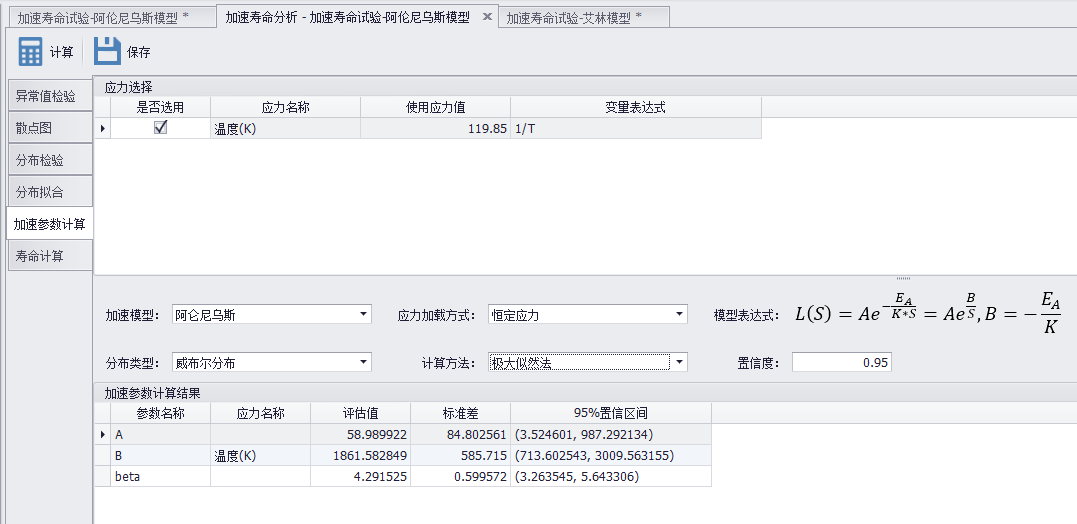
Task: Click 温度(K) in the B result row
Action: [x=260, y=455]
